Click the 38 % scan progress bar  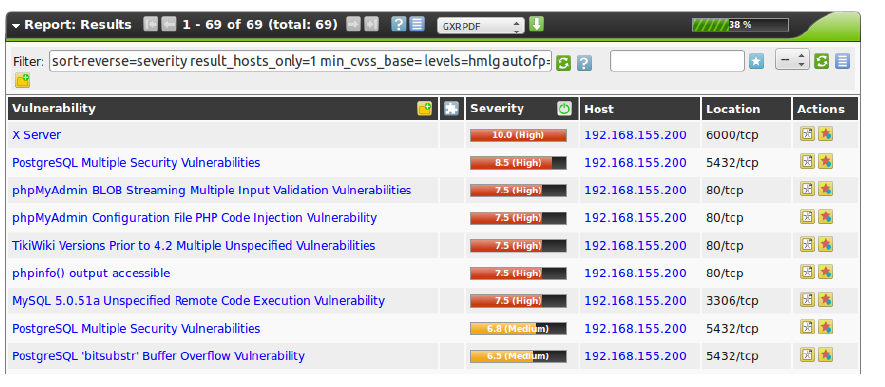point(740,25)
